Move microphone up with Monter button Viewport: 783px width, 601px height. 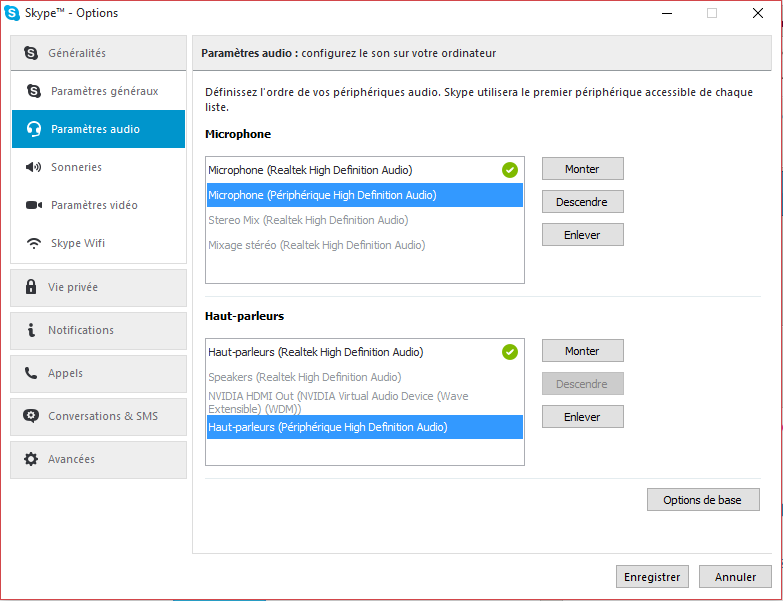pos(583,169)
